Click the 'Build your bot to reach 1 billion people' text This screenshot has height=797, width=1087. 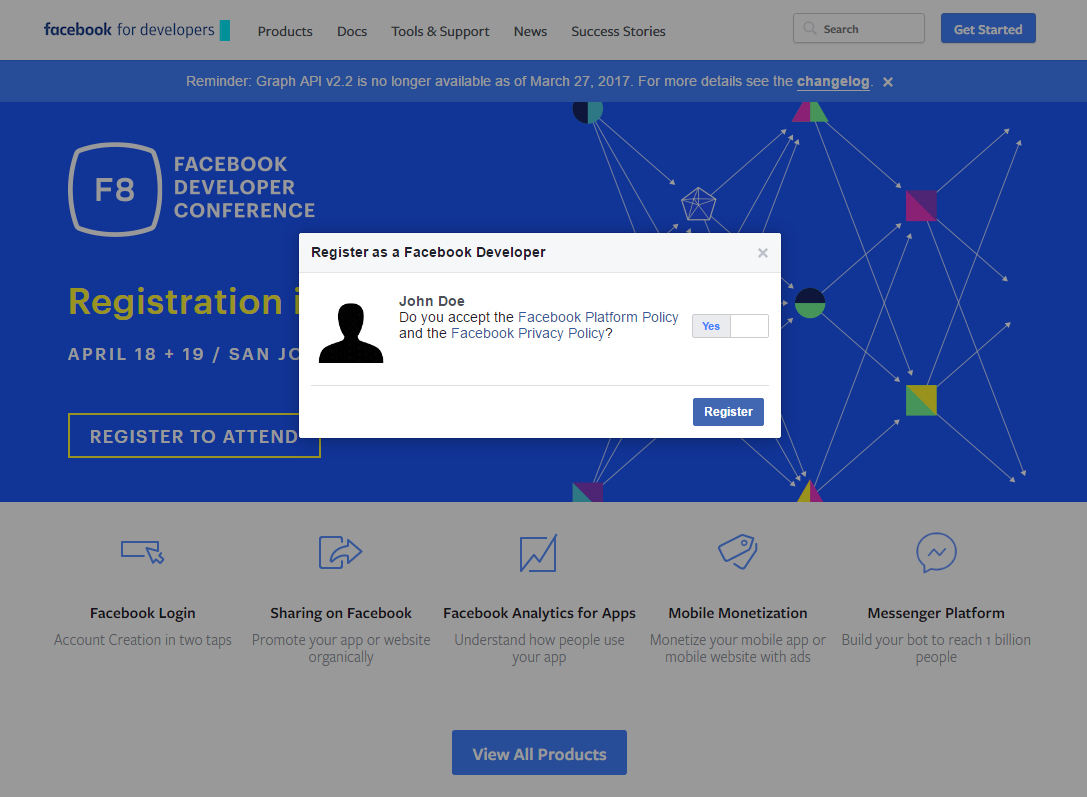pos(936,649)
